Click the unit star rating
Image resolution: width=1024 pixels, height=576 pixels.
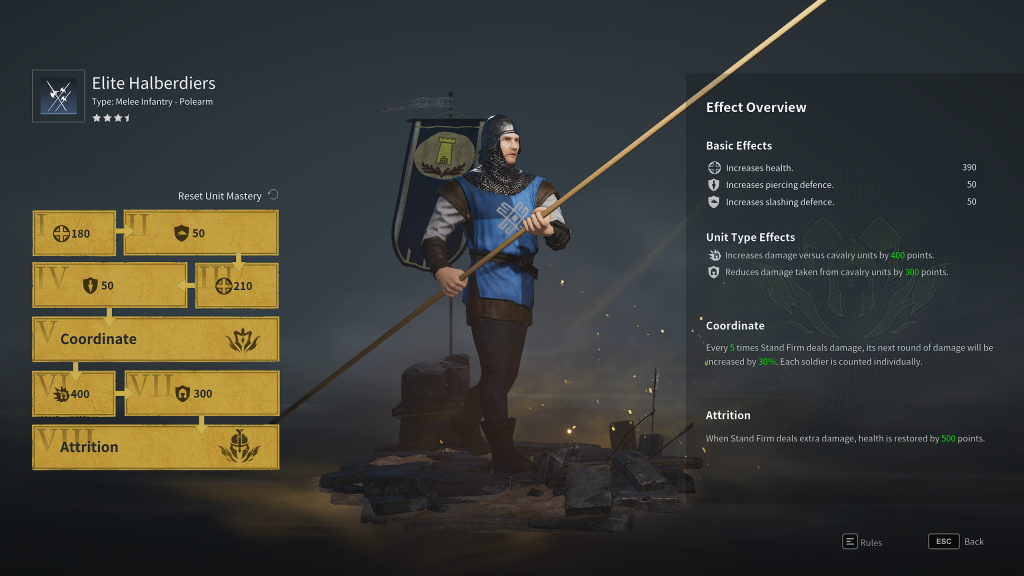click(111, 118)
